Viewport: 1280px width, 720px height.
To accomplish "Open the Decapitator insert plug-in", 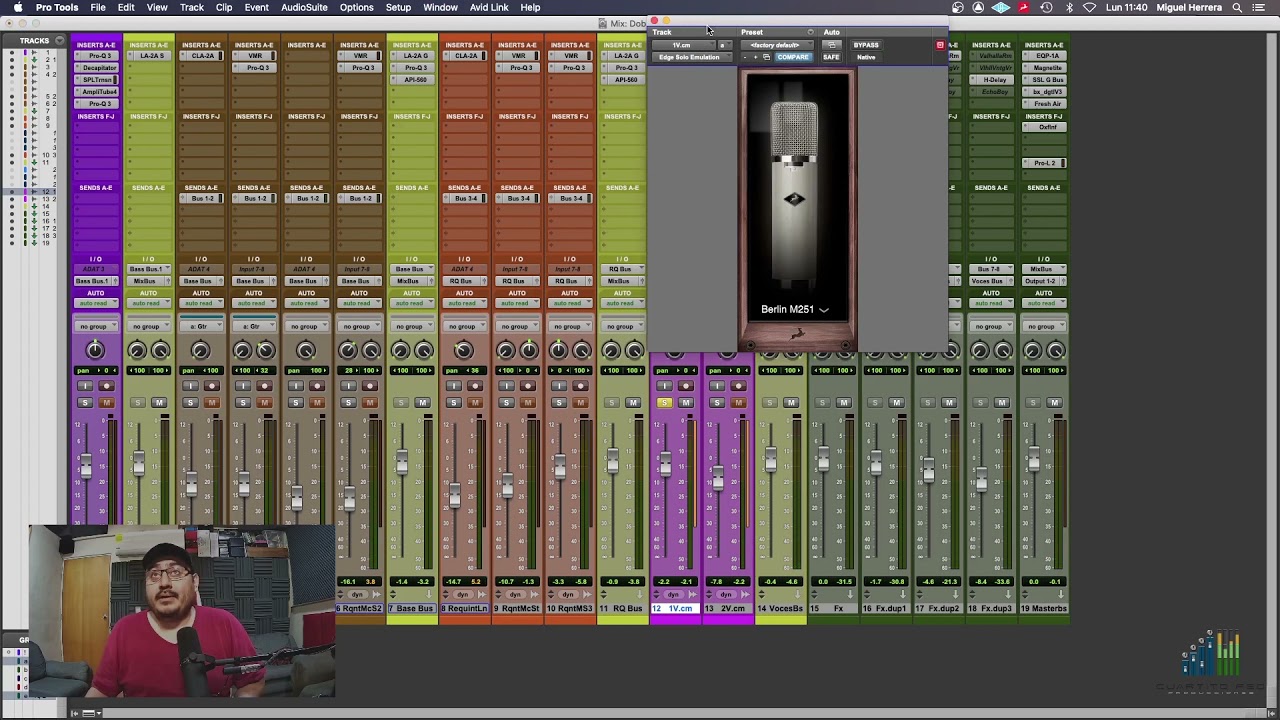I will click(x=97, y=68).
